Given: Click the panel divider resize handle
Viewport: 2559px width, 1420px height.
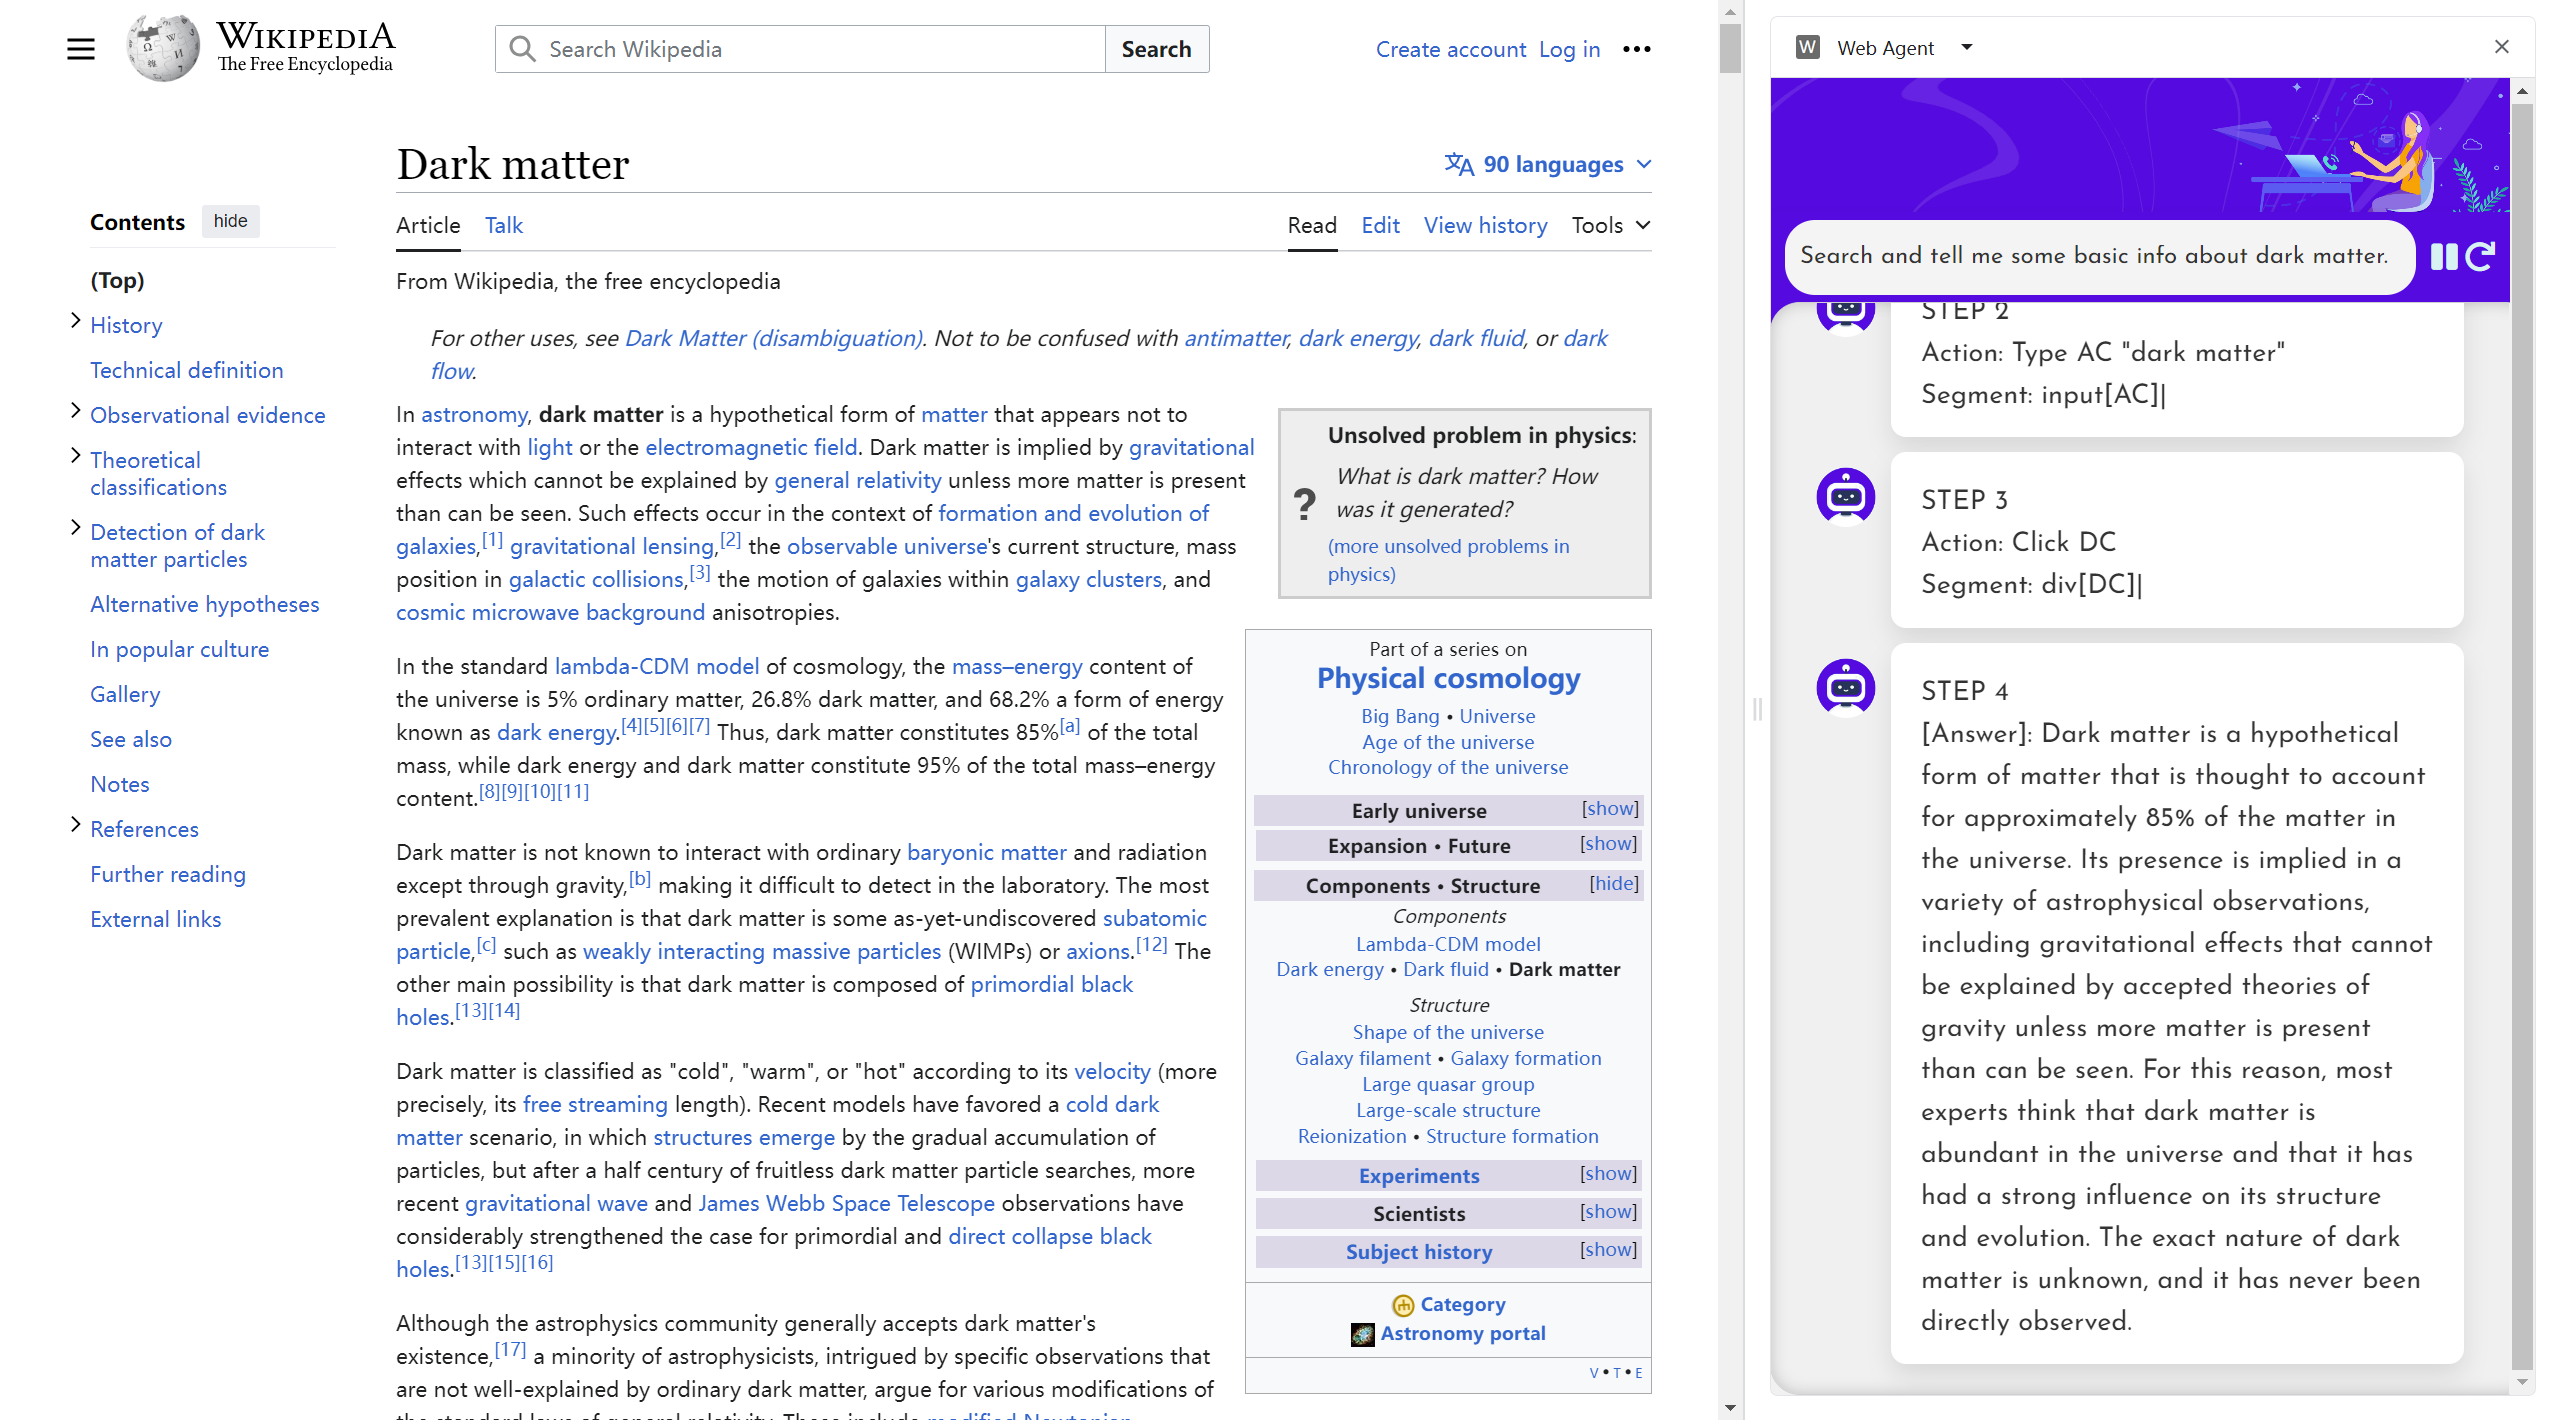Looking at the screenshot, I should click(x=1757, y=710).
